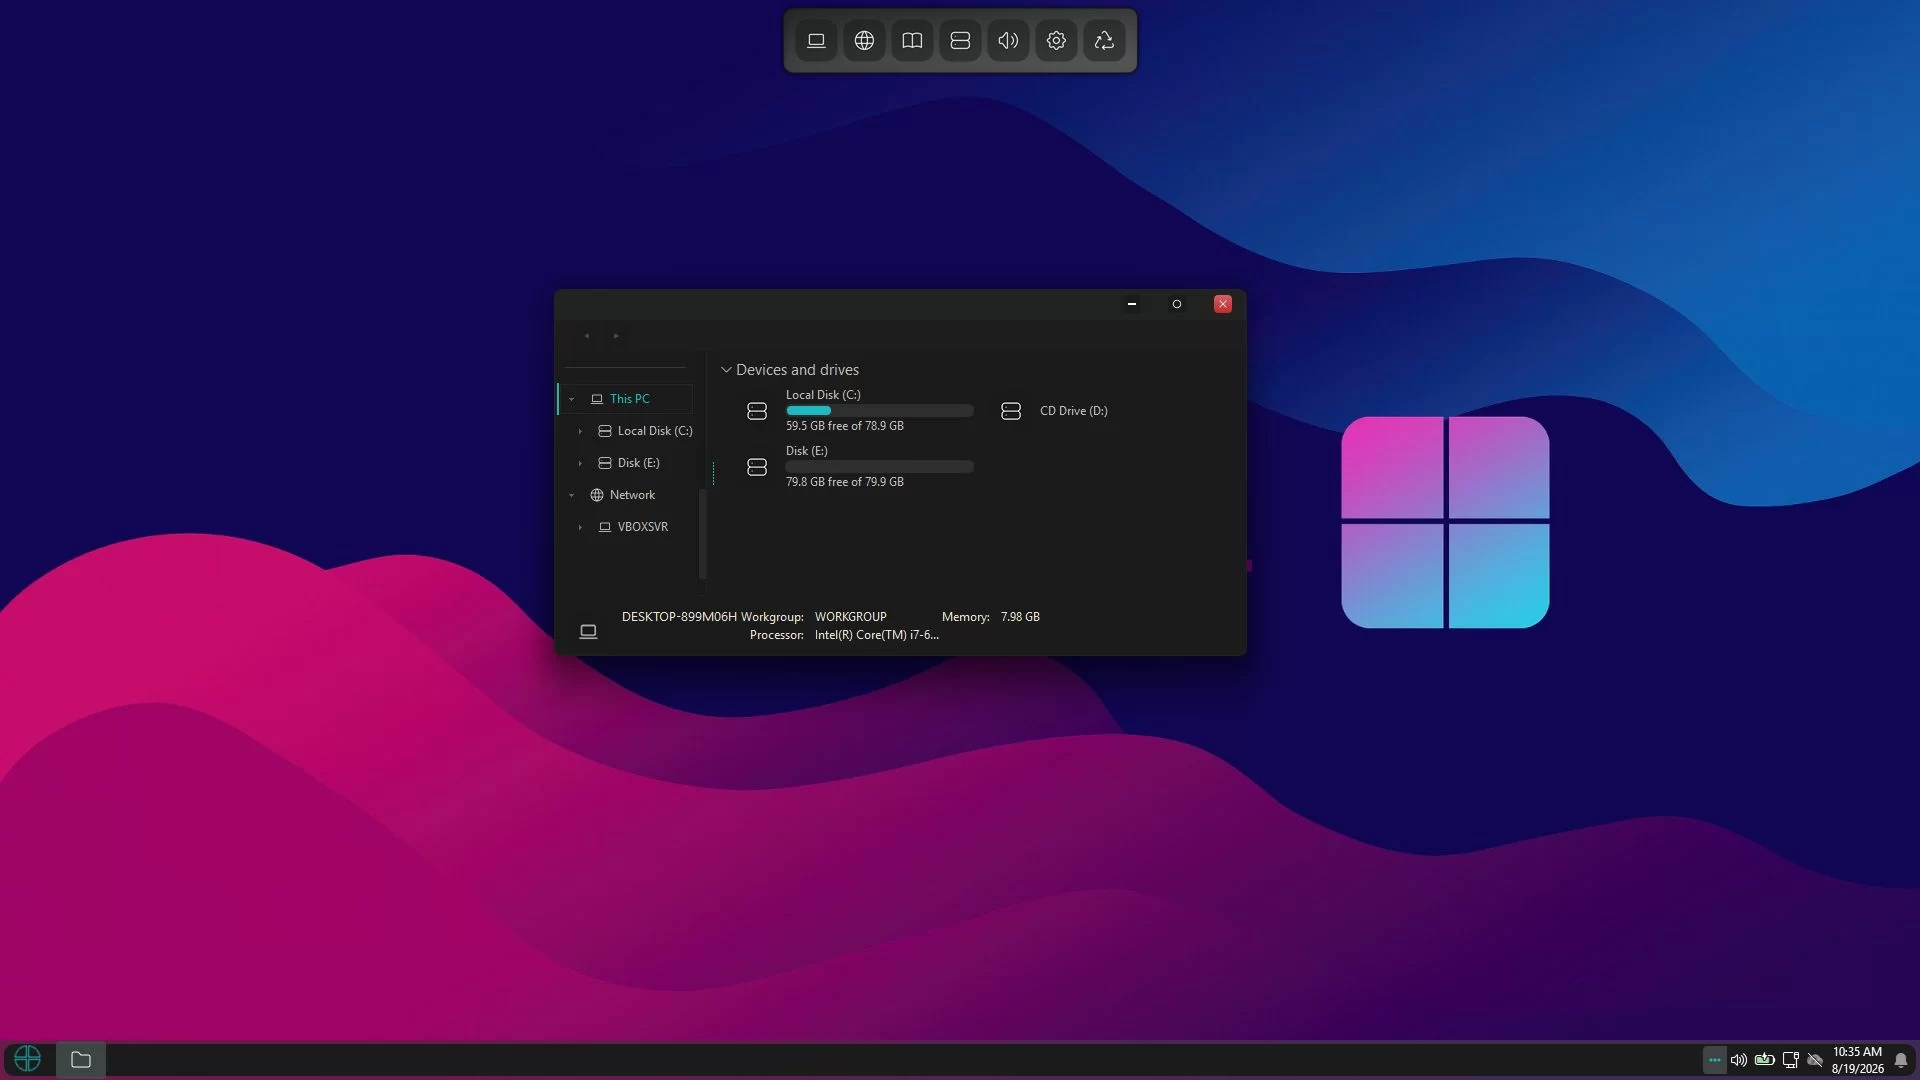The image size is (1920, 1080).
Task: Open the drive dock icon
Action: click(x=960, y=41)
